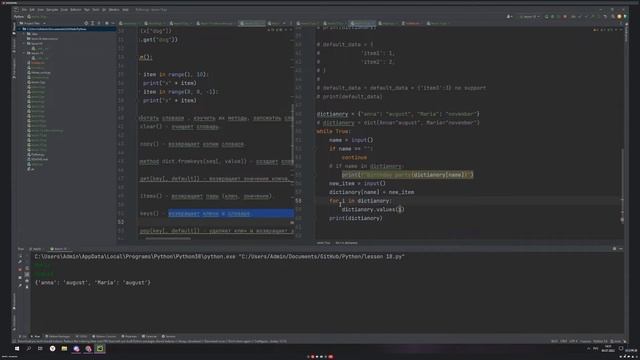This screenshot has width=640, height=360.
Task: Click the Windows Start button
Action: coord(17,349)
